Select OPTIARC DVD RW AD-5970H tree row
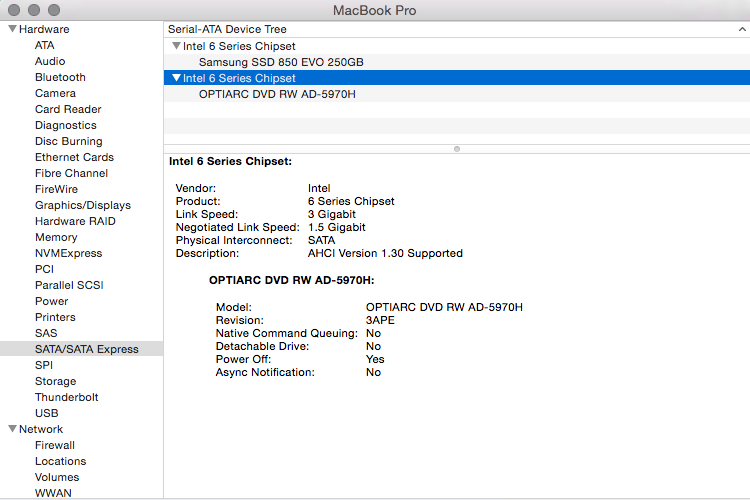 457,94
